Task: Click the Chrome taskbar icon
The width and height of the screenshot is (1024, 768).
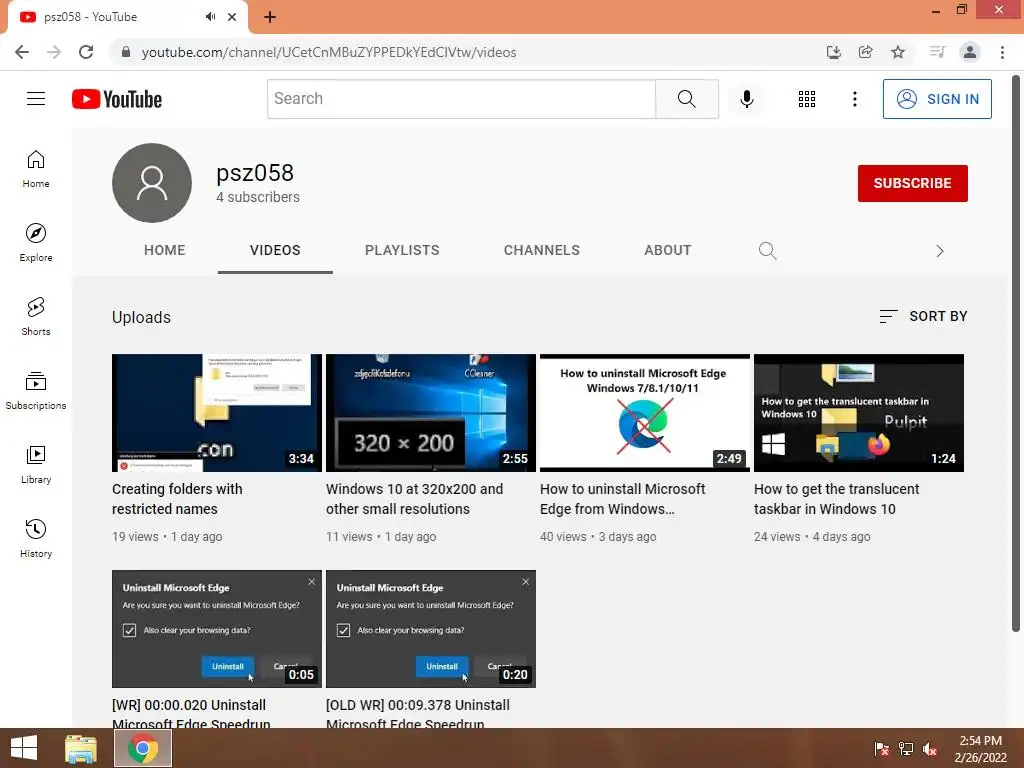Action: [143, 748]
